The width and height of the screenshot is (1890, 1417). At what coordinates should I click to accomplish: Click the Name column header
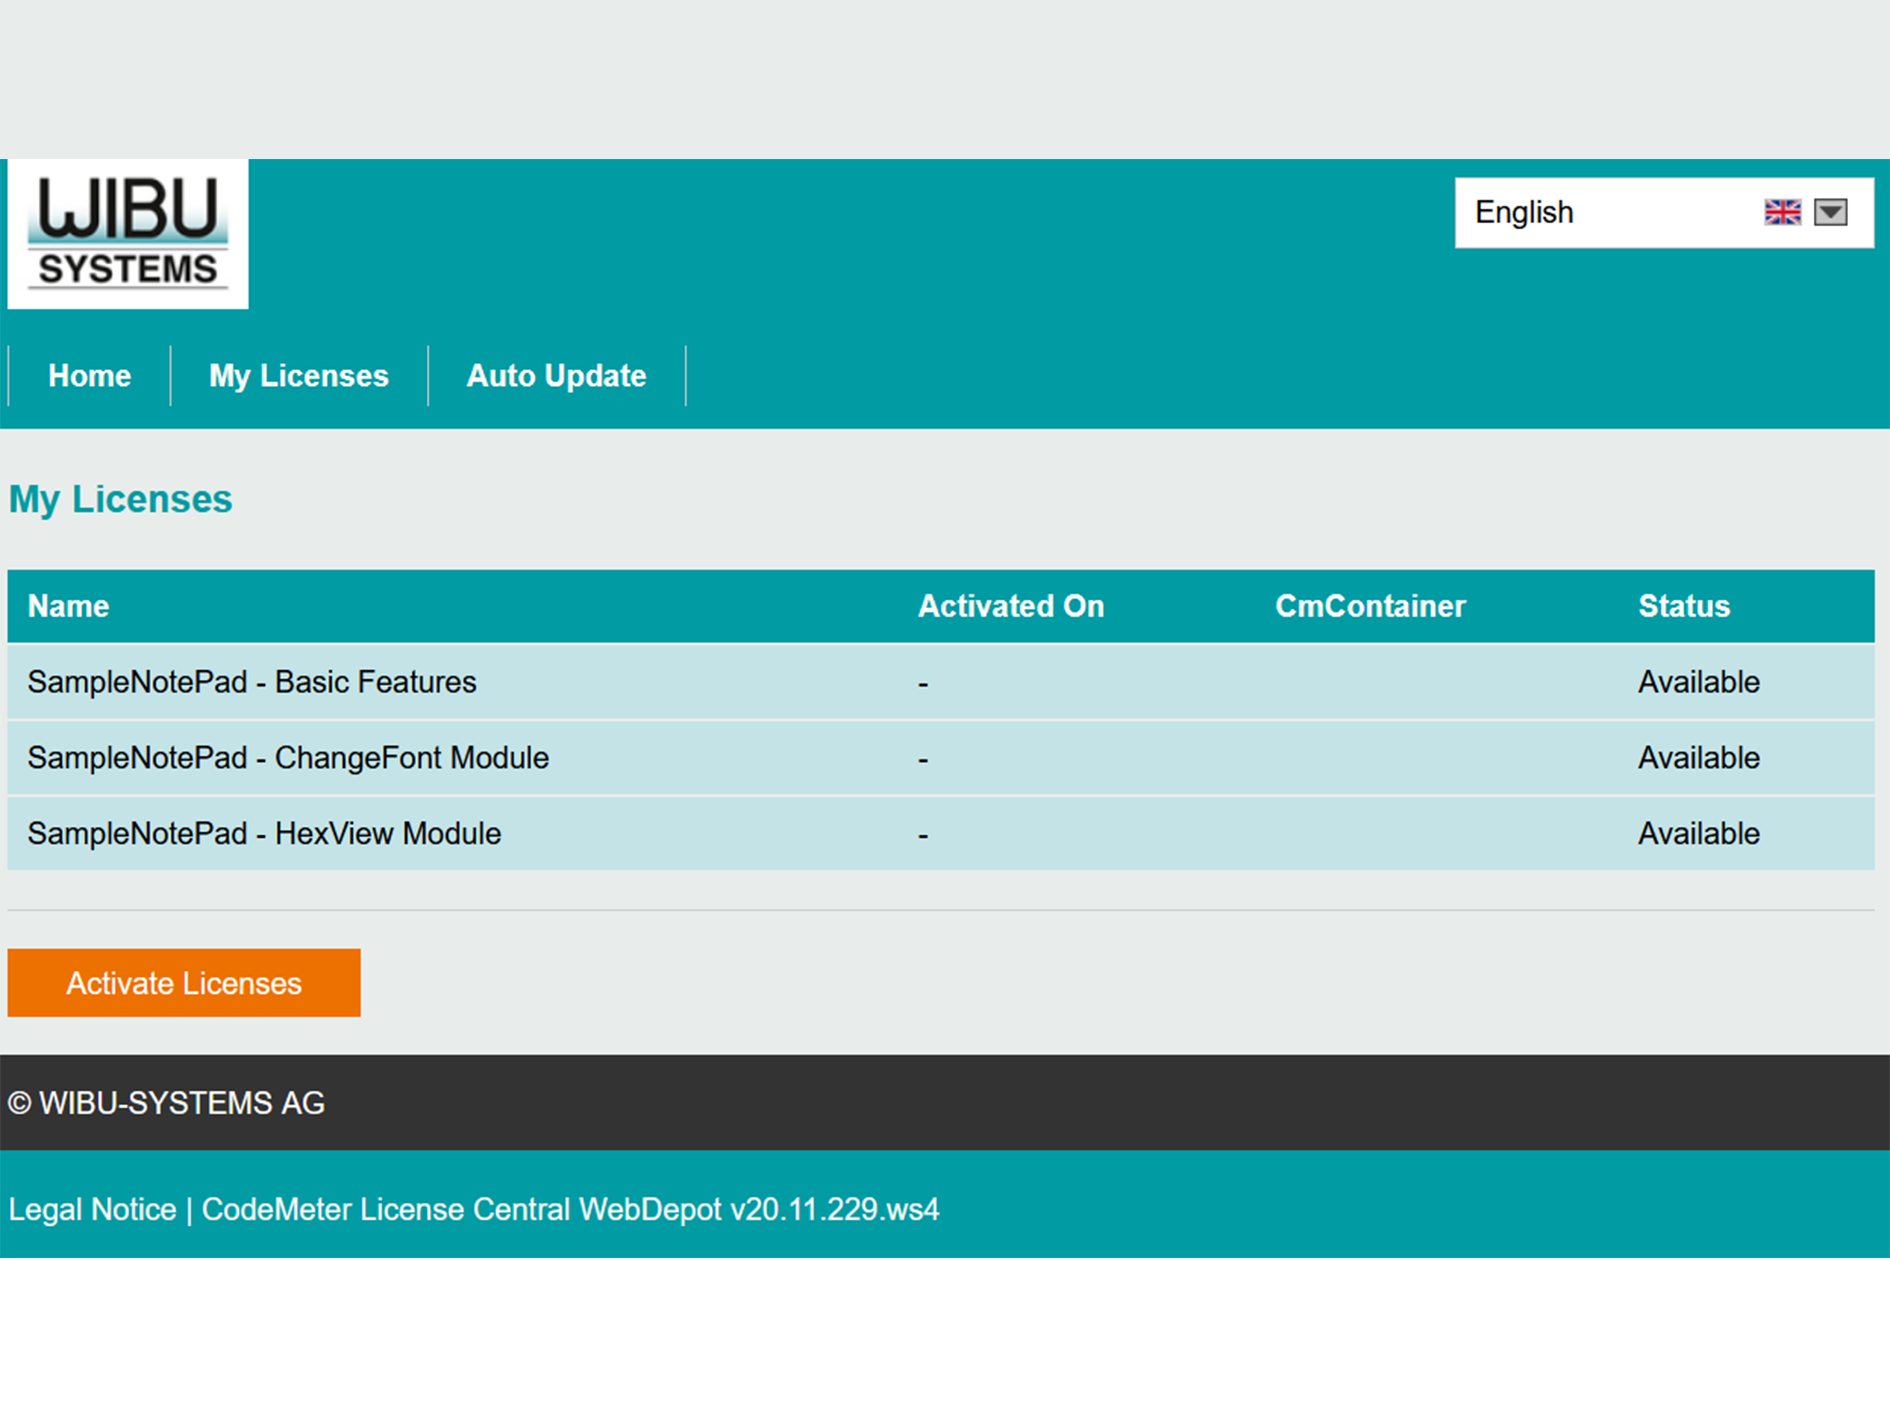coord(68,606)
